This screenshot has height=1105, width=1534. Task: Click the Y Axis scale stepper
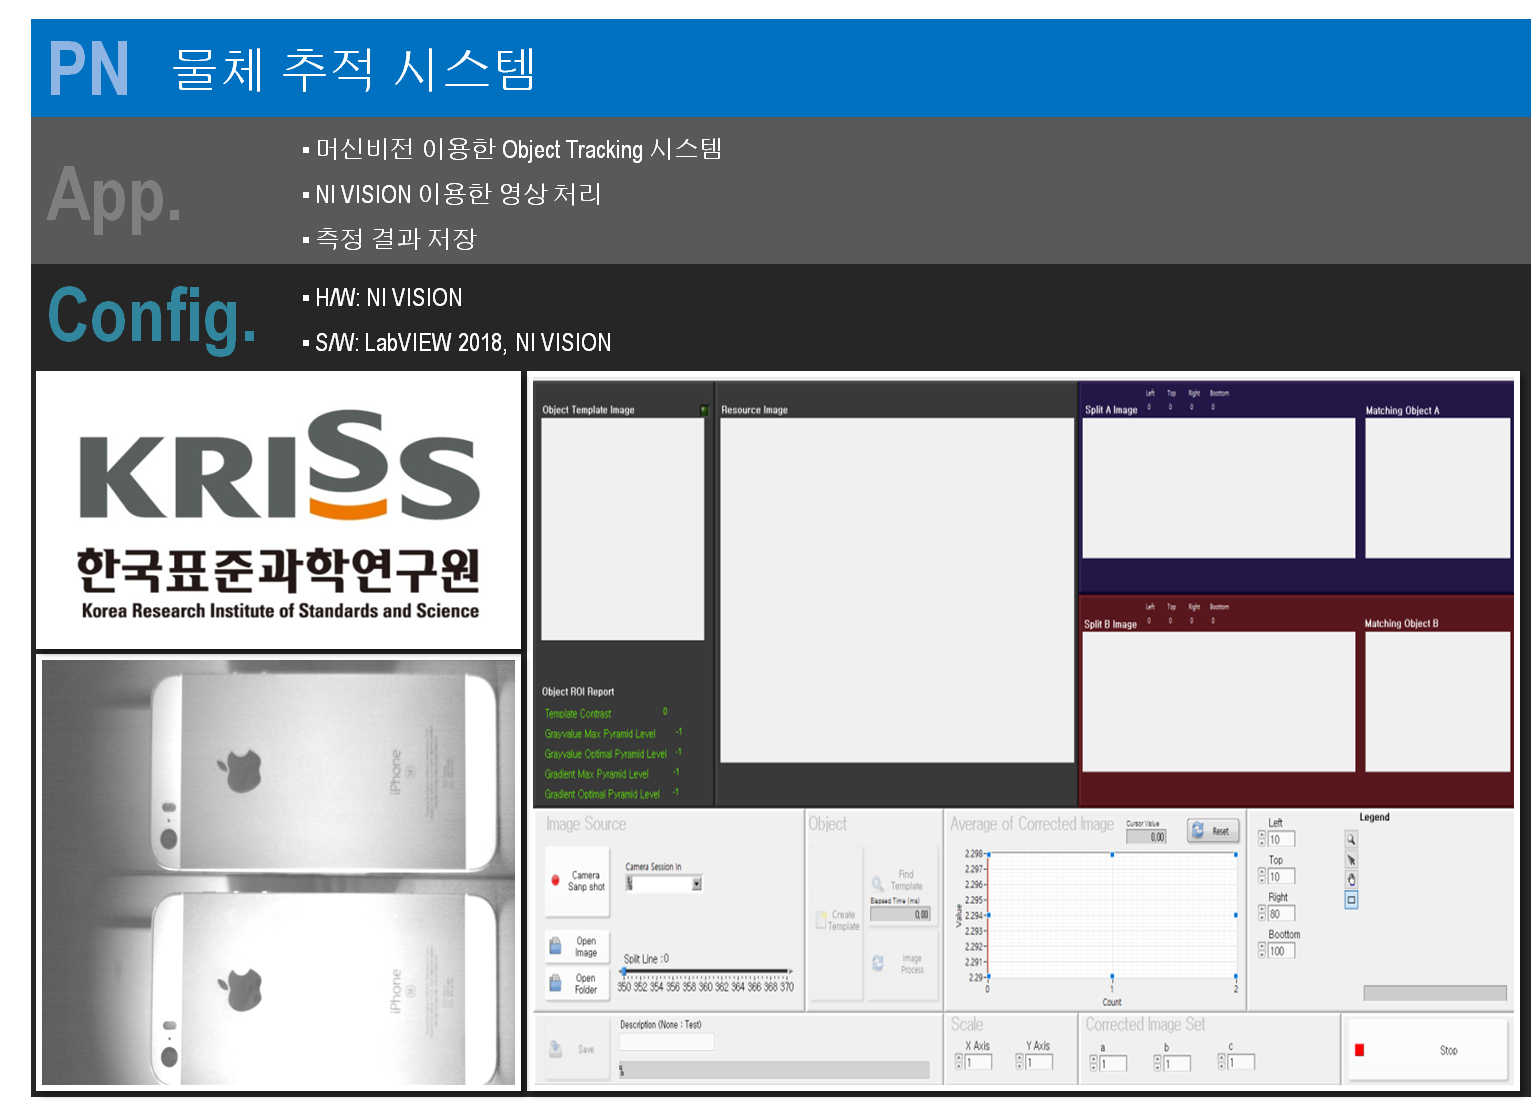point(1020,1062)
